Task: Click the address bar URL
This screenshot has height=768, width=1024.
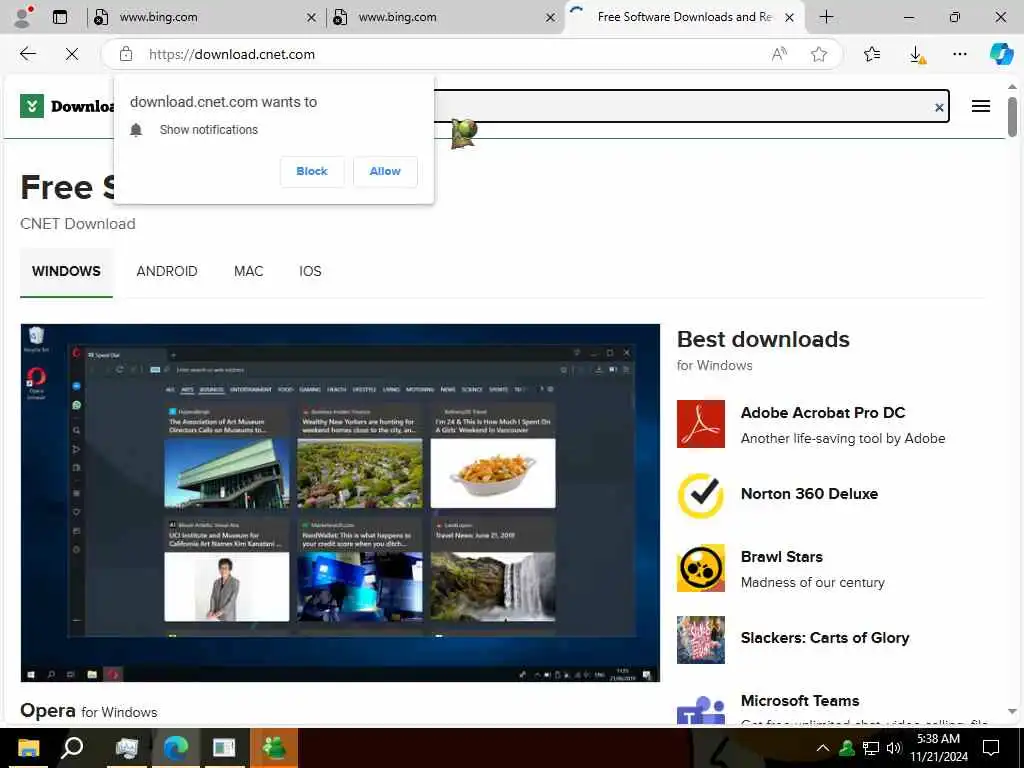Action: (232, 54)
